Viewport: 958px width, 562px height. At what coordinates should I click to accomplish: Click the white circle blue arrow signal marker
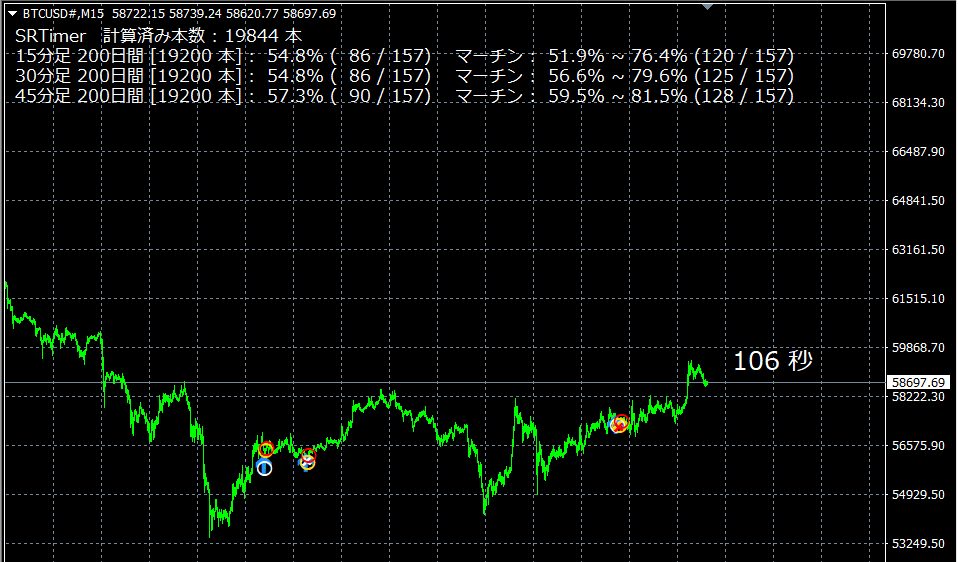[264, 468]
